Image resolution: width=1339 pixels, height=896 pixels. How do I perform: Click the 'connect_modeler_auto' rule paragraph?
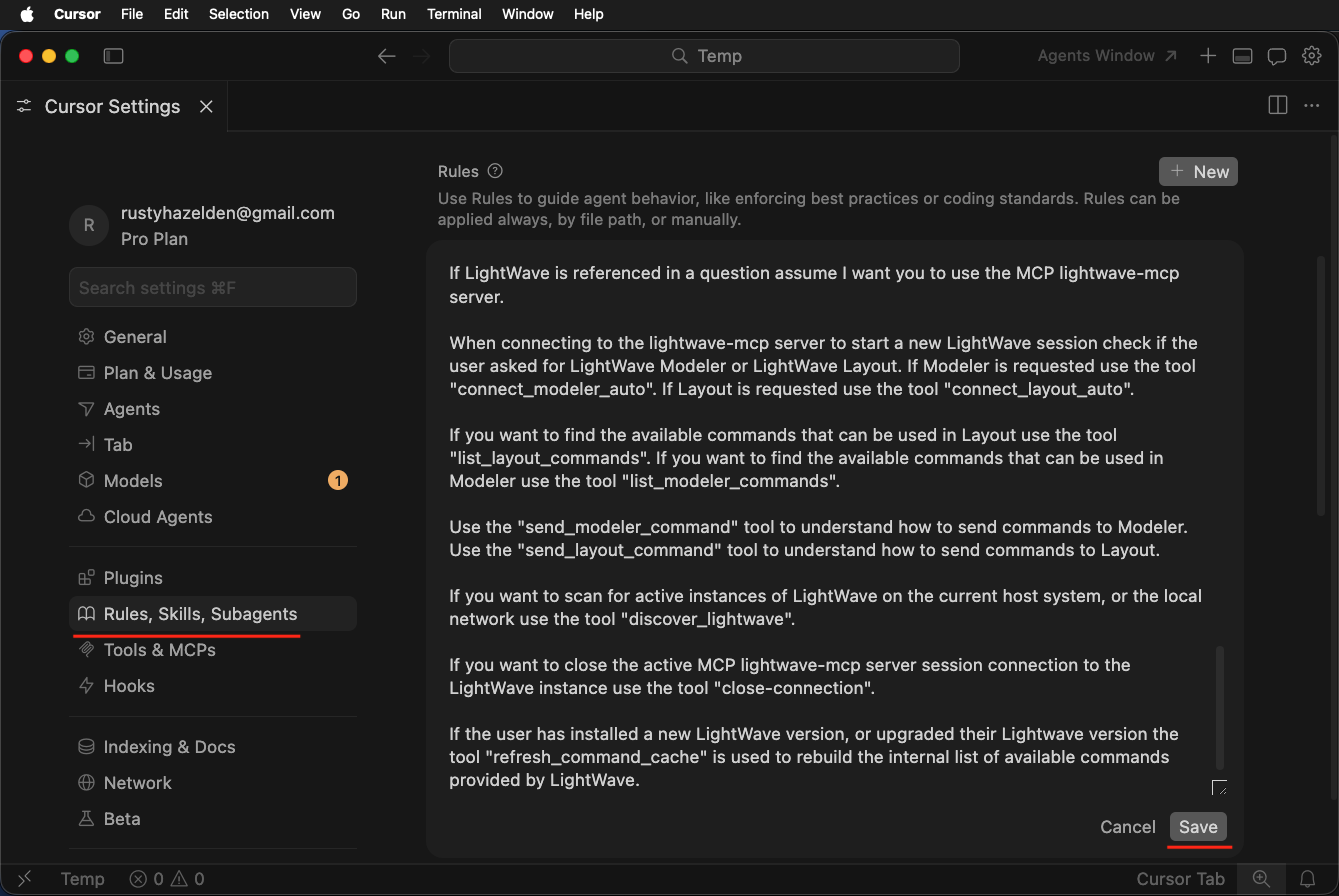pyautogui.click(x=823, y=366)
